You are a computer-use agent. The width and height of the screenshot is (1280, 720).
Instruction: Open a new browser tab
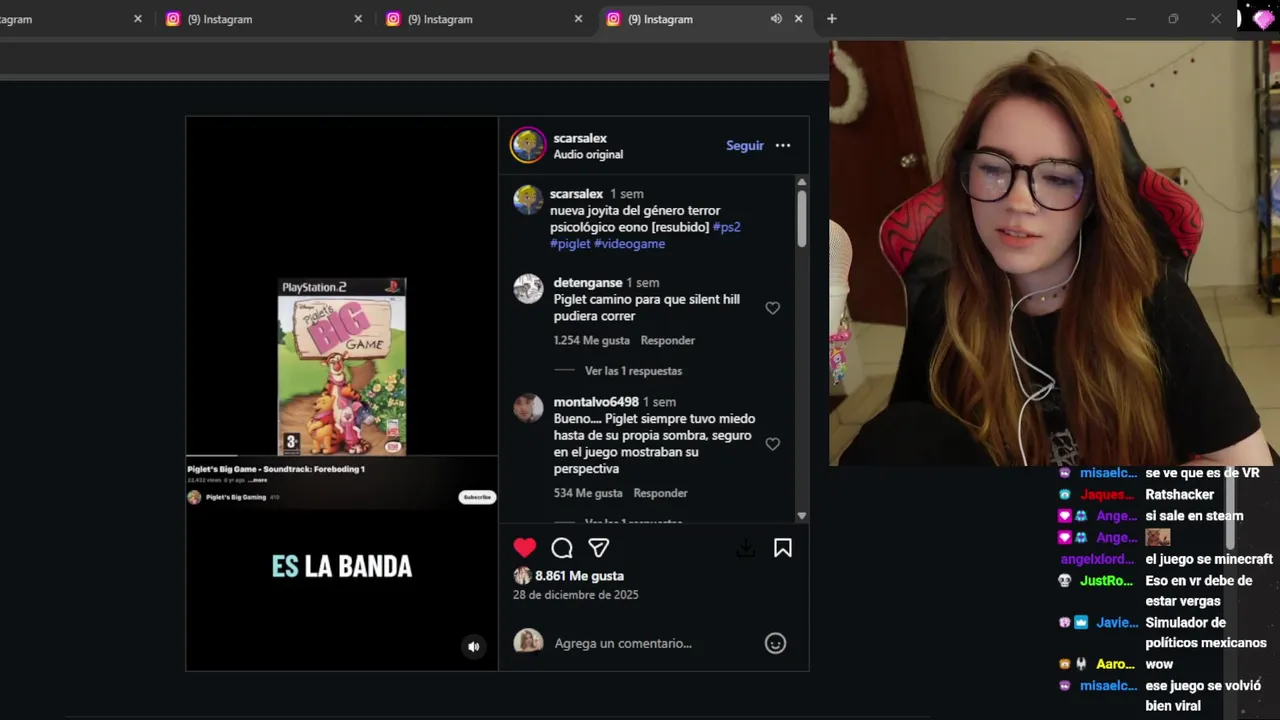831,19
